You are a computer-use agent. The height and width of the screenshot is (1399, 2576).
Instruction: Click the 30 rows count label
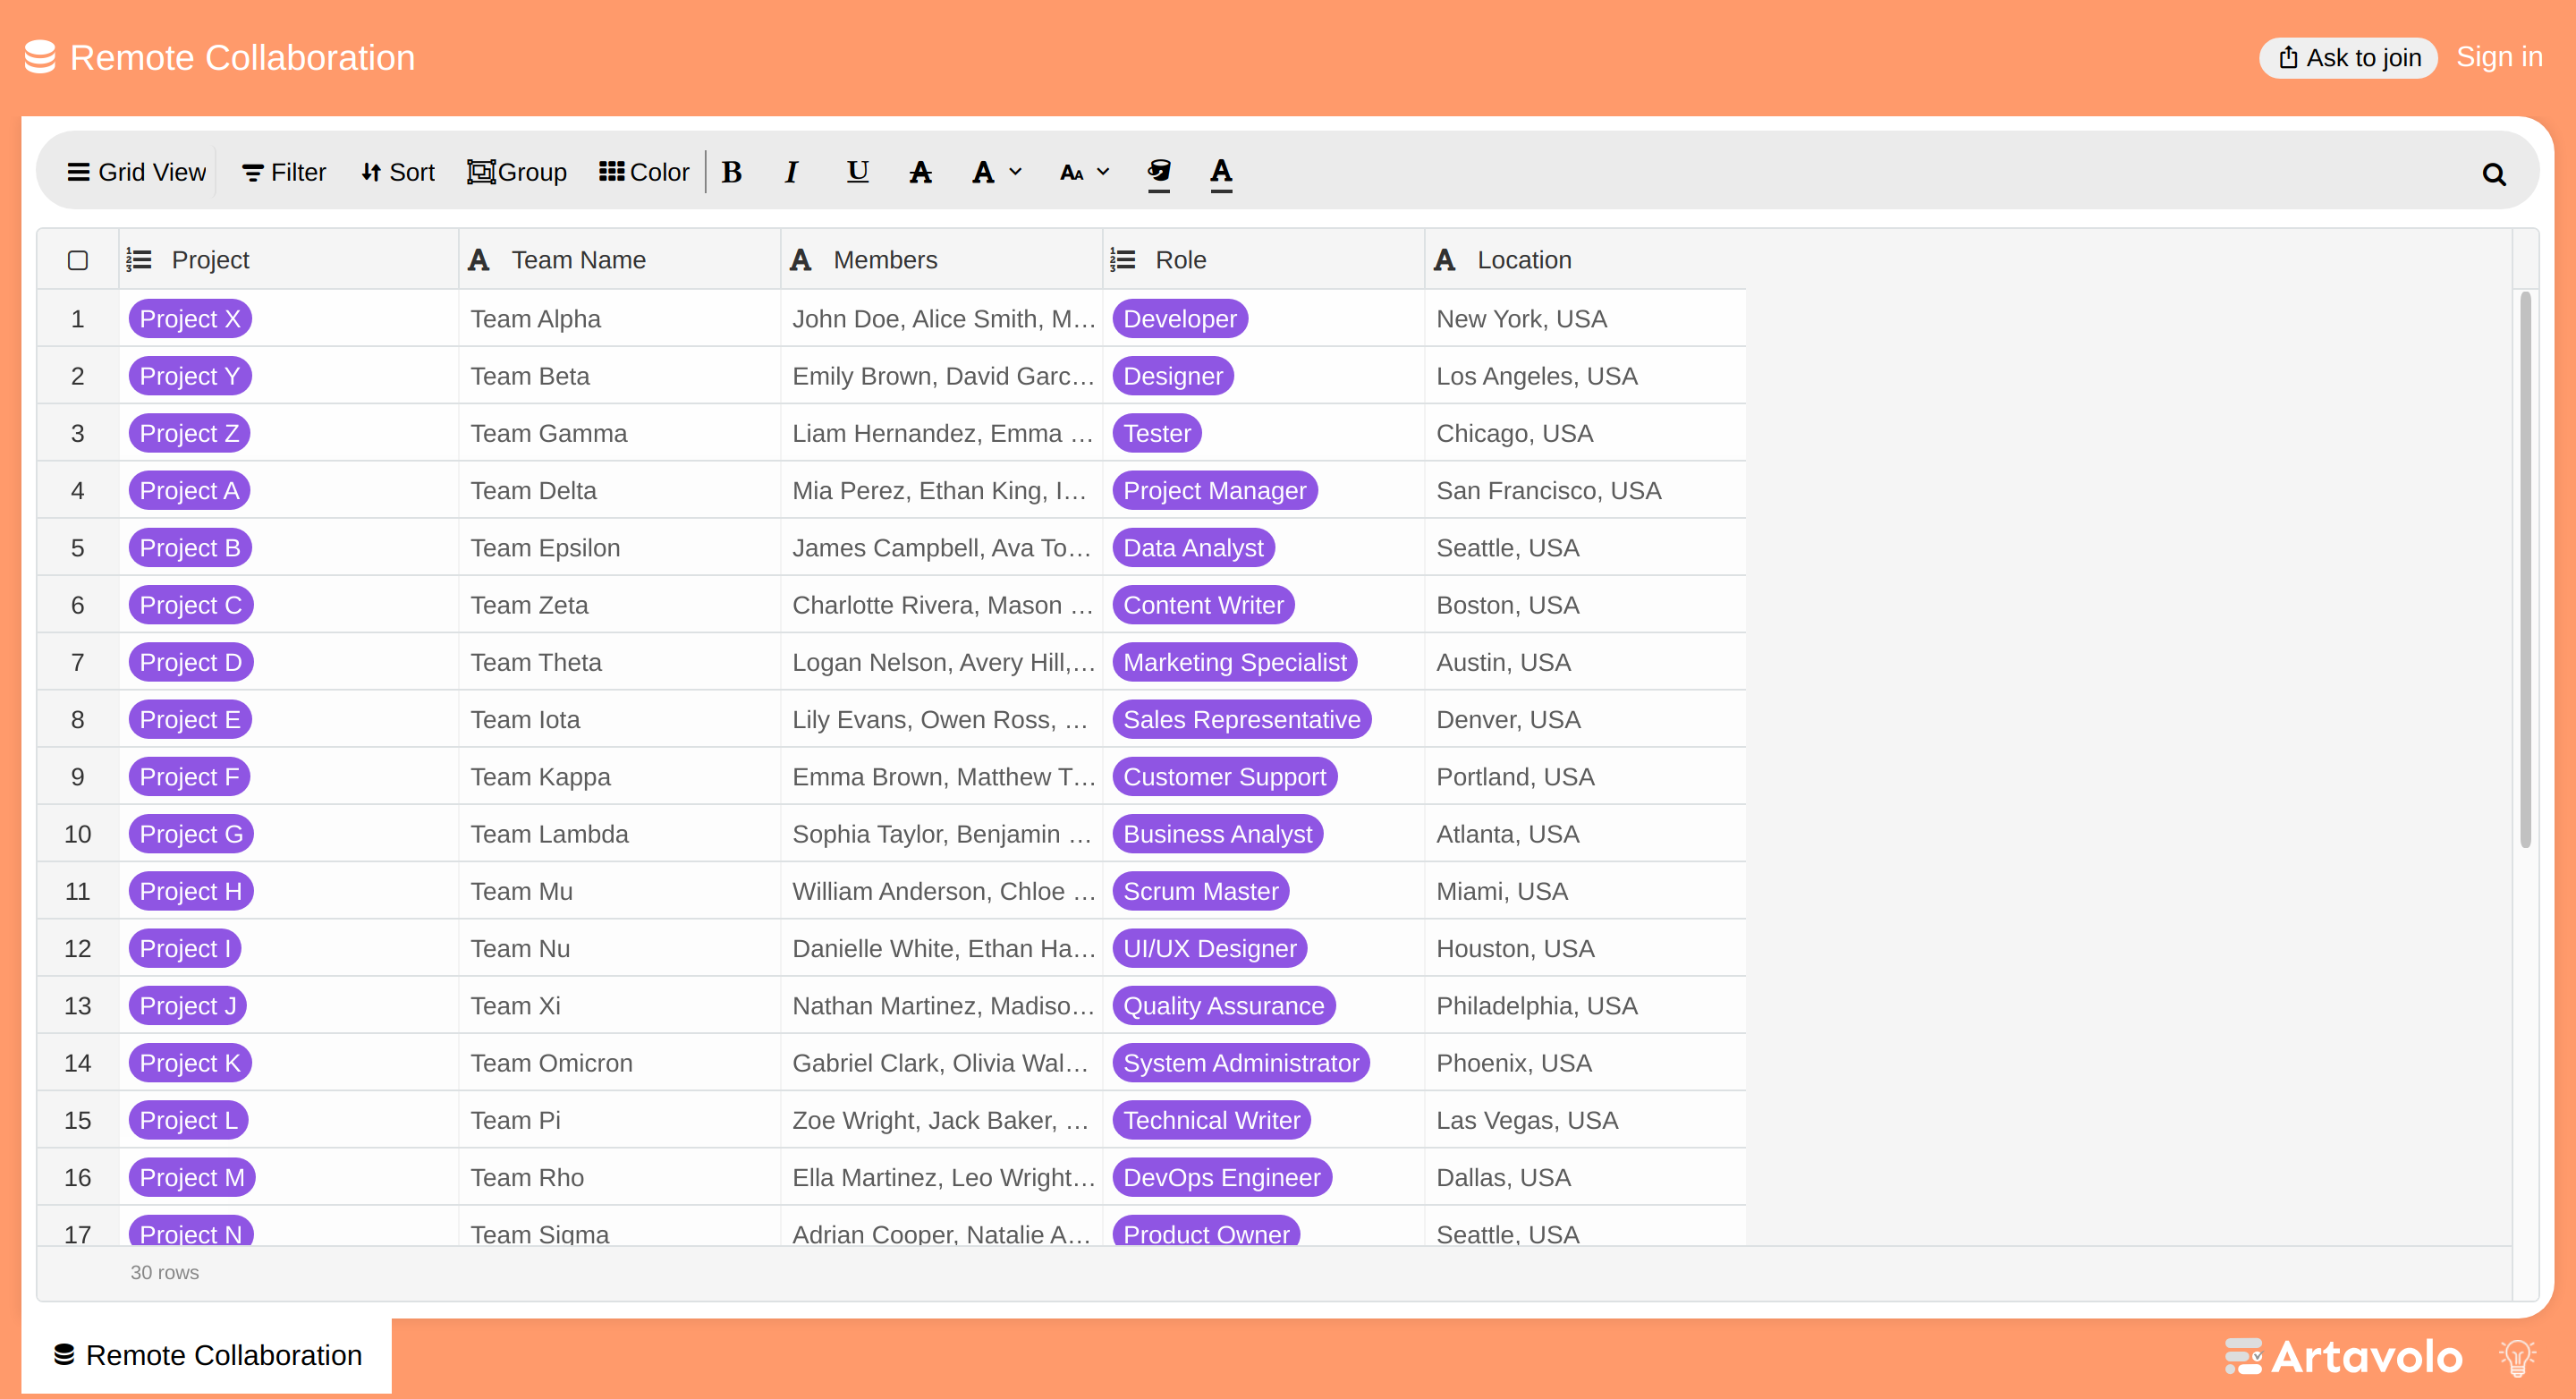(165, 1272)
